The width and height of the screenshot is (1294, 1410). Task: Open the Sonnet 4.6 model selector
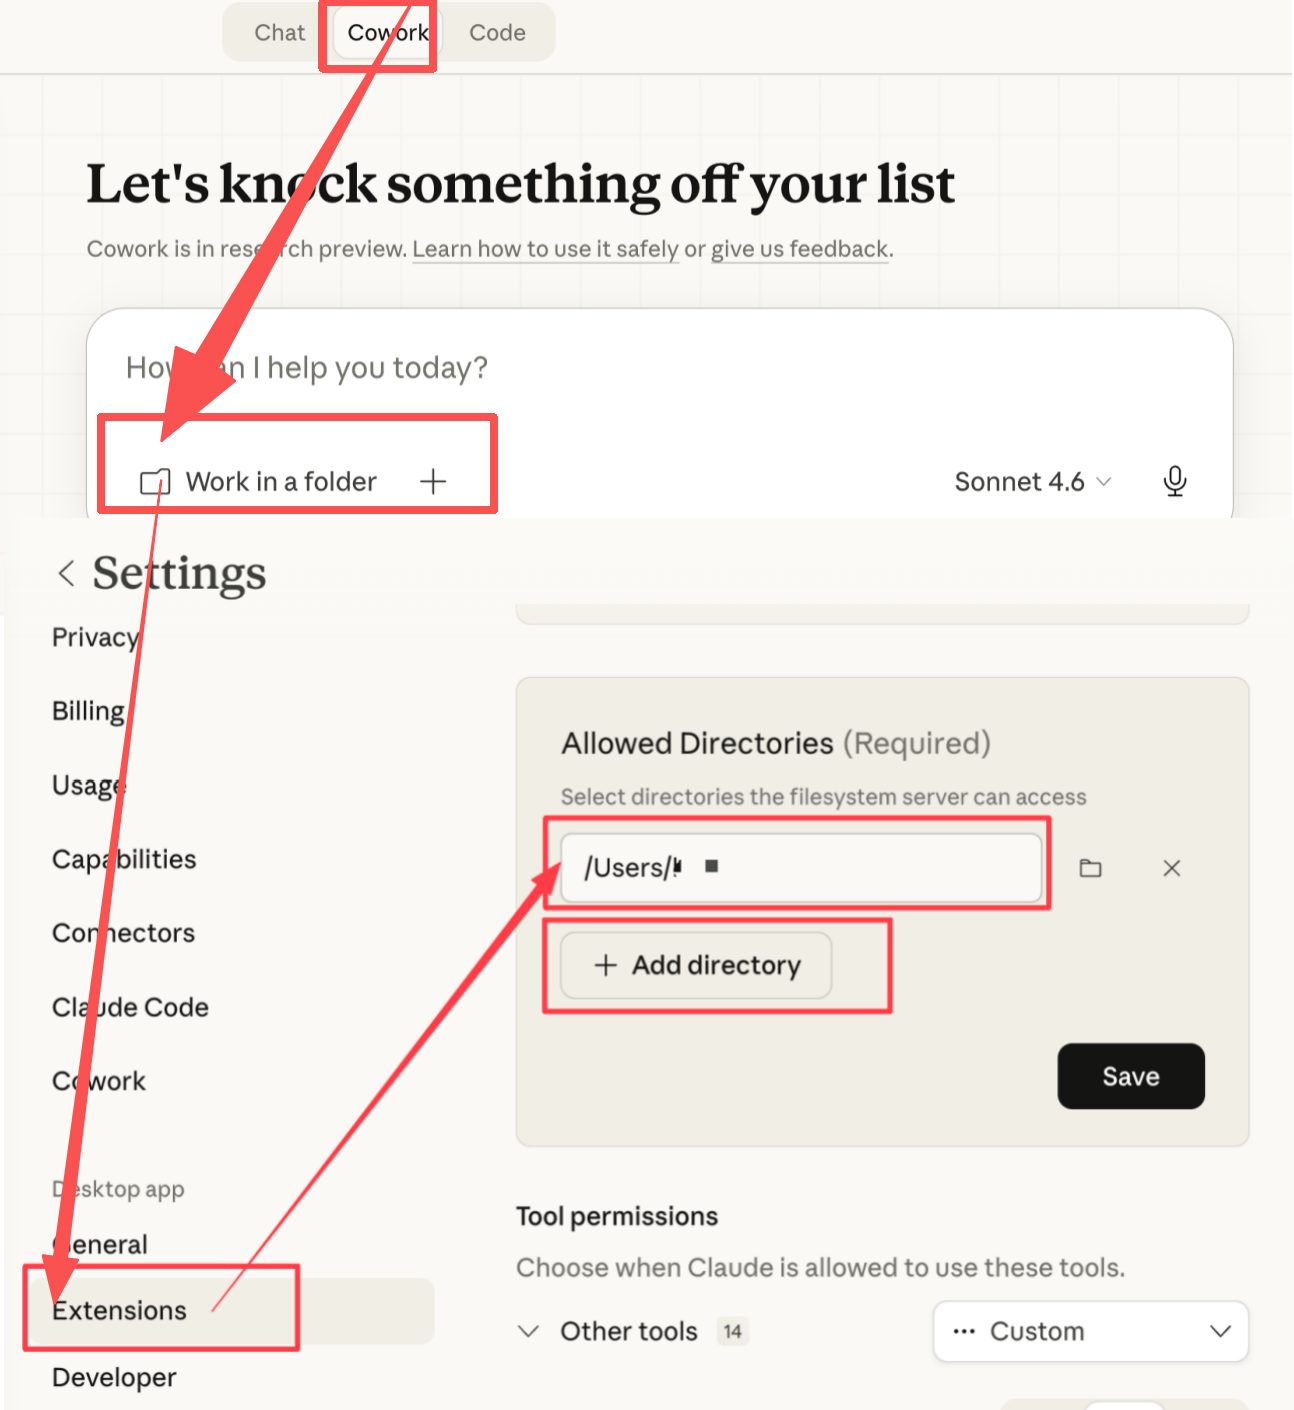tap(1032, 482)
